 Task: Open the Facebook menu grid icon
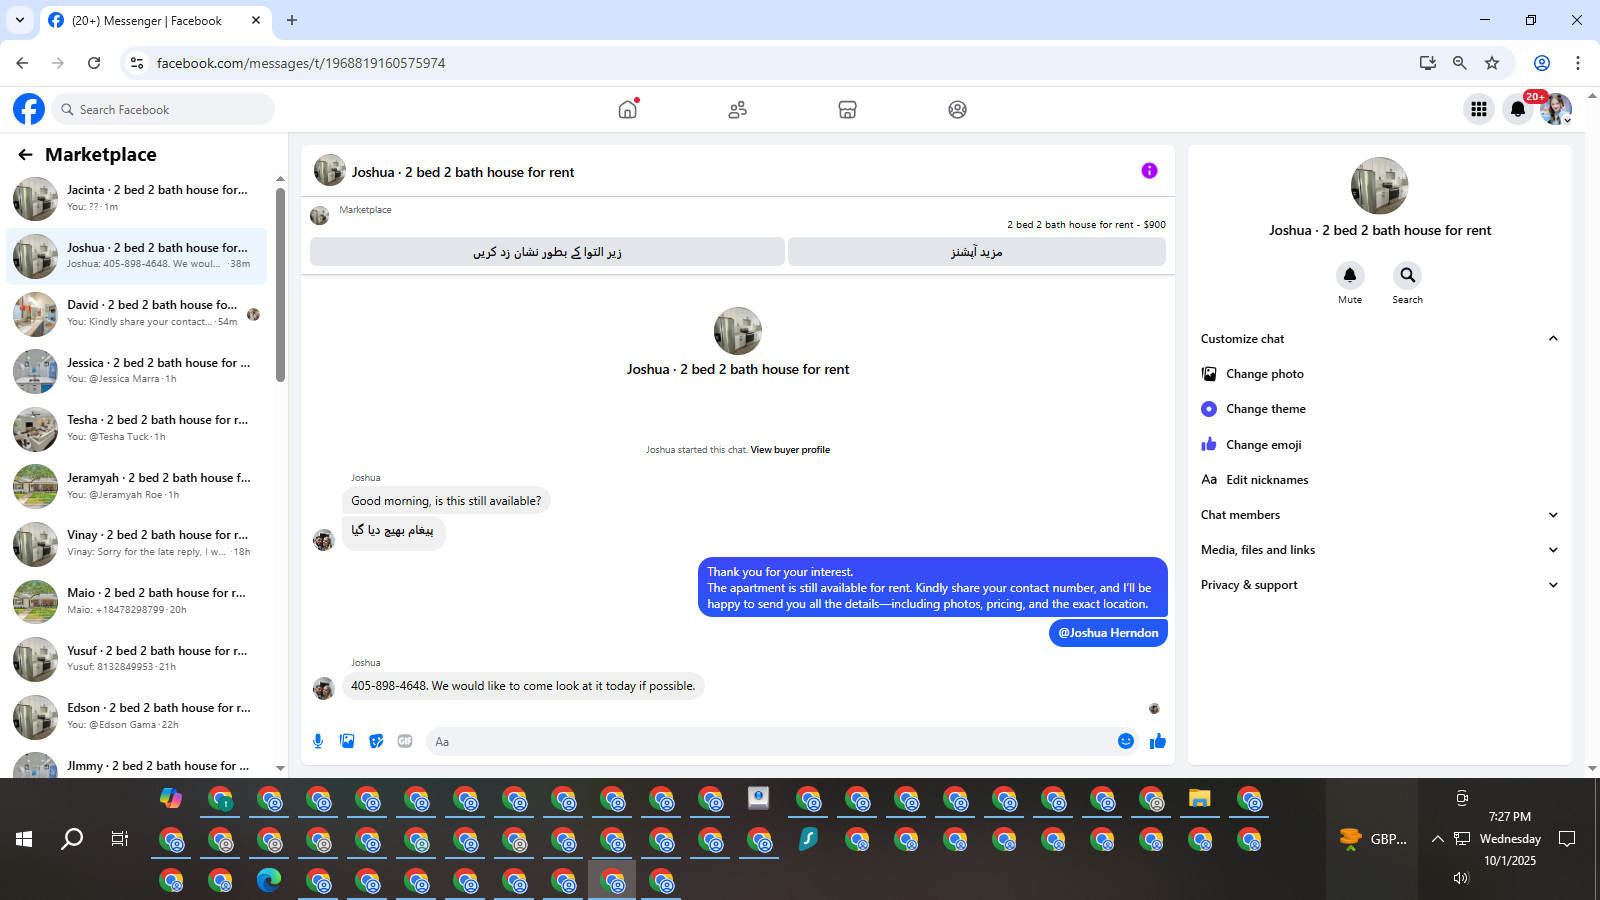click(x=1479, y=109)
